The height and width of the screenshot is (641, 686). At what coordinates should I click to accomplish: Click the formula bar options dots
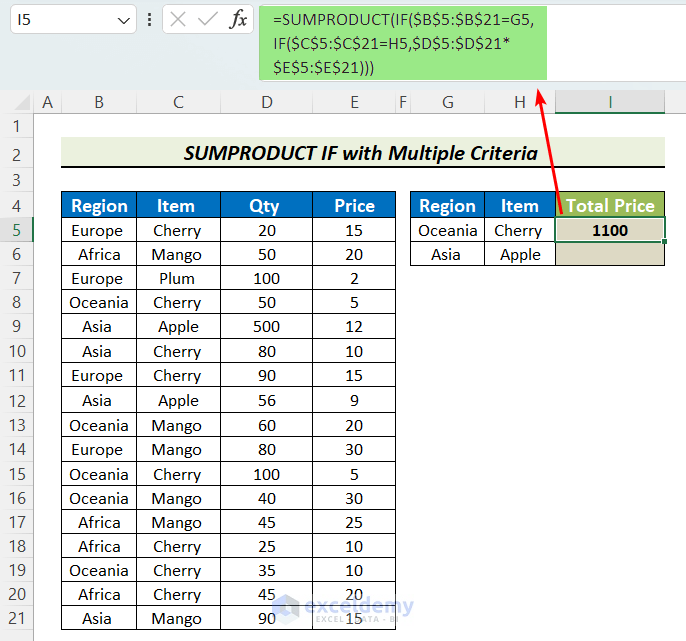click(x=150, y=20)
